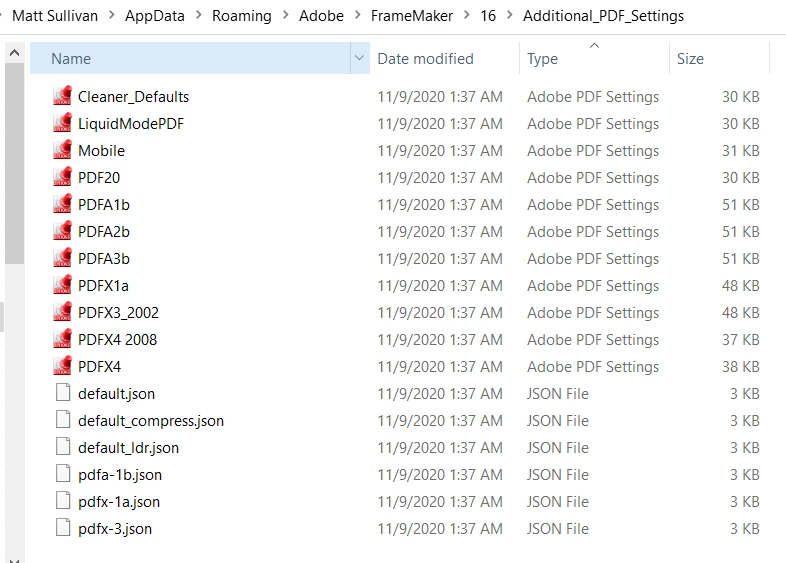Go to Roaming folder in breadcrumb
The width and height of the screenshot is (786, 563).
pyautogui.click(x=242, y=16)
